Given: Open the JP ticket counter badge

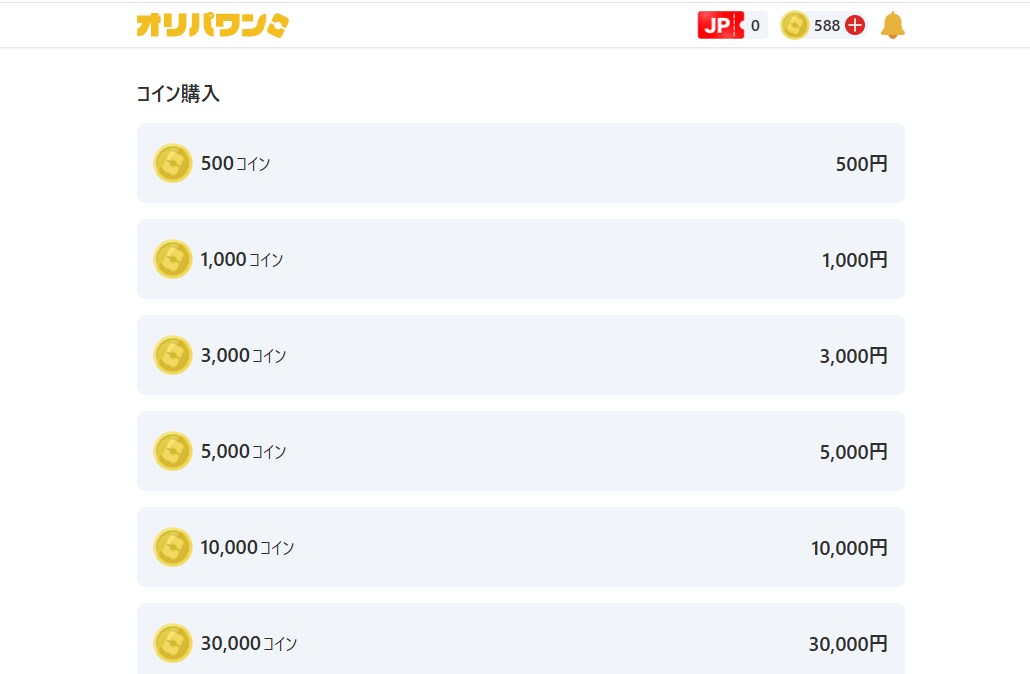Looking at the screenshot, I should point(732,25).
